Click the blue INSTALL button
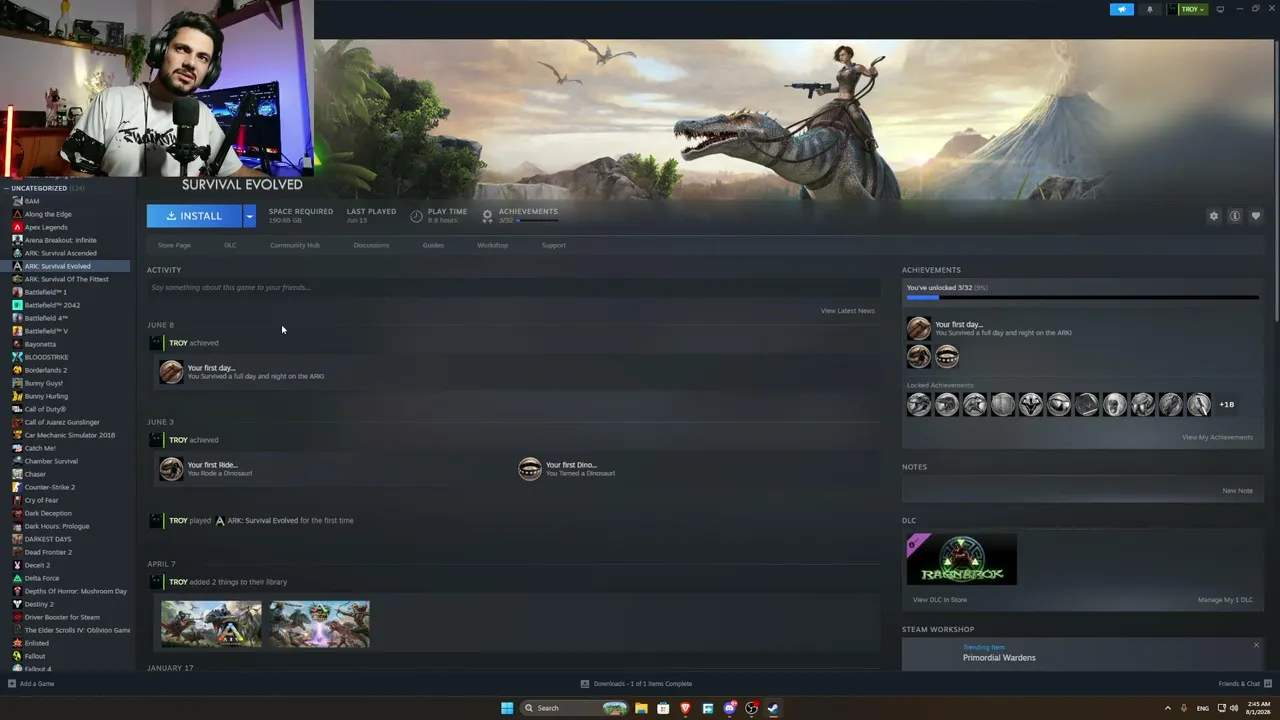Screen dimensions: 1280x720 (194, 216)
